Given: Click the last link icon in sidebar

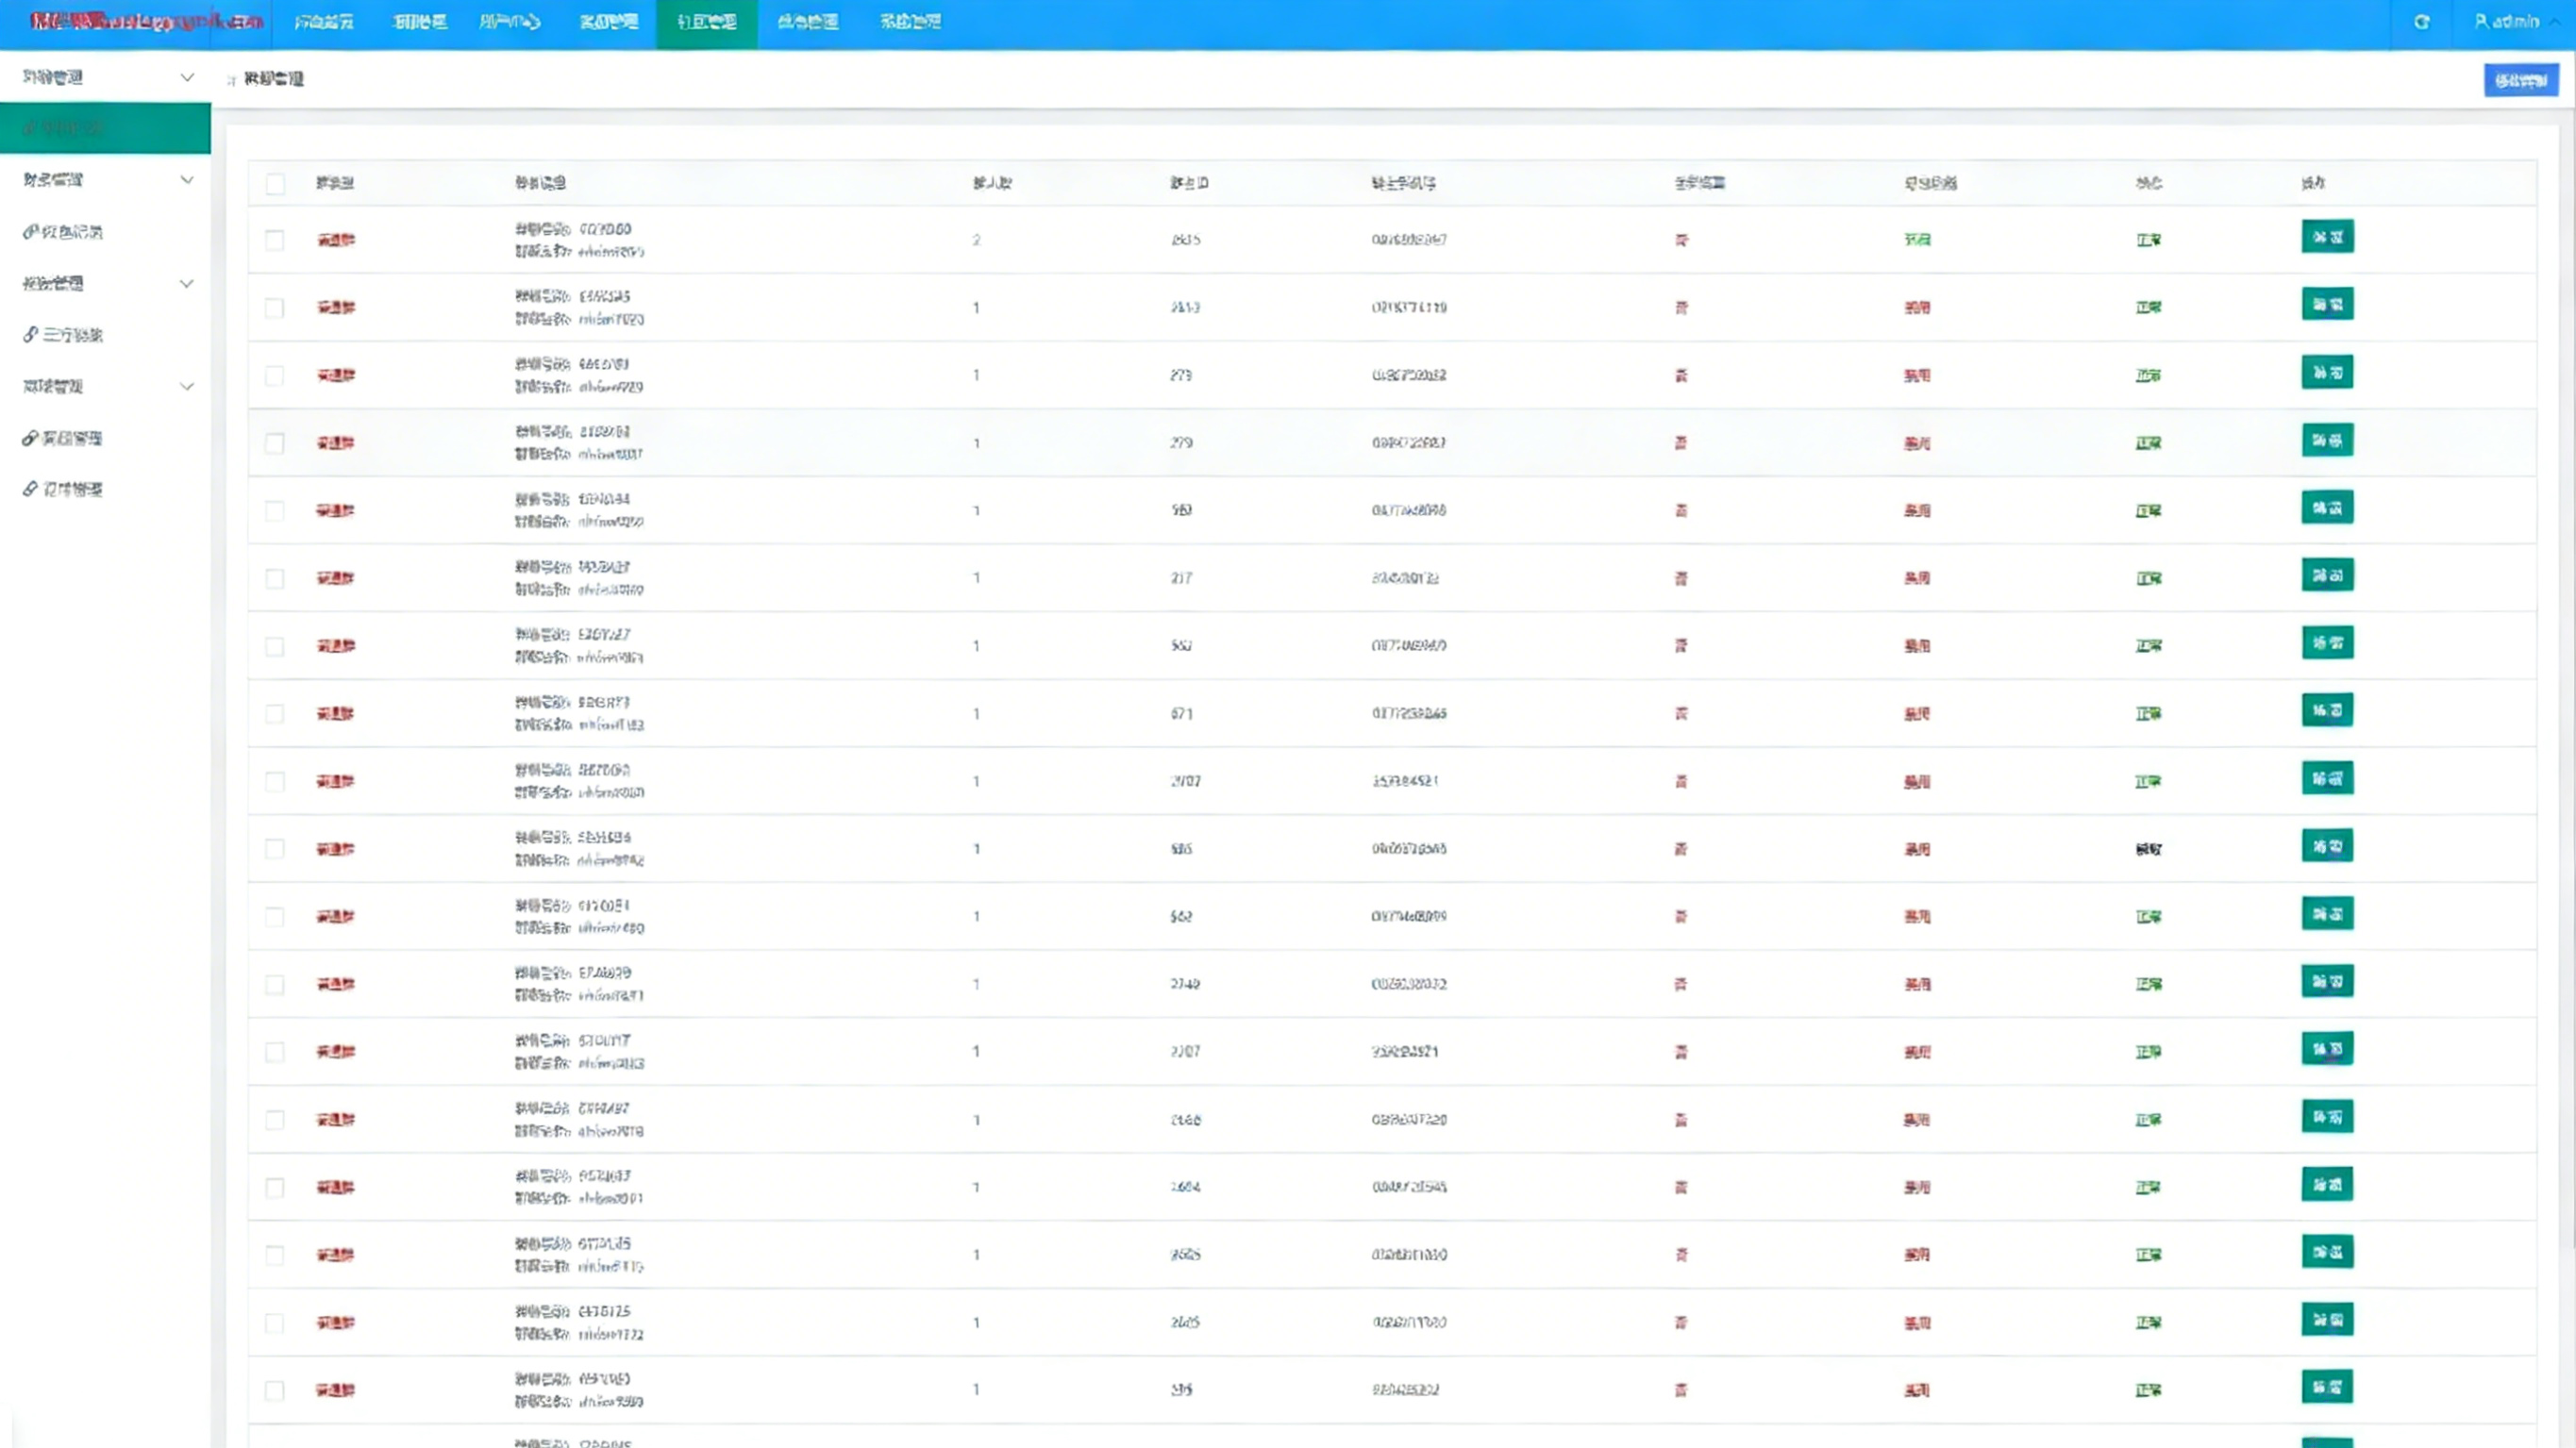Looking at the screenshot, I should (x=30, y=489).
